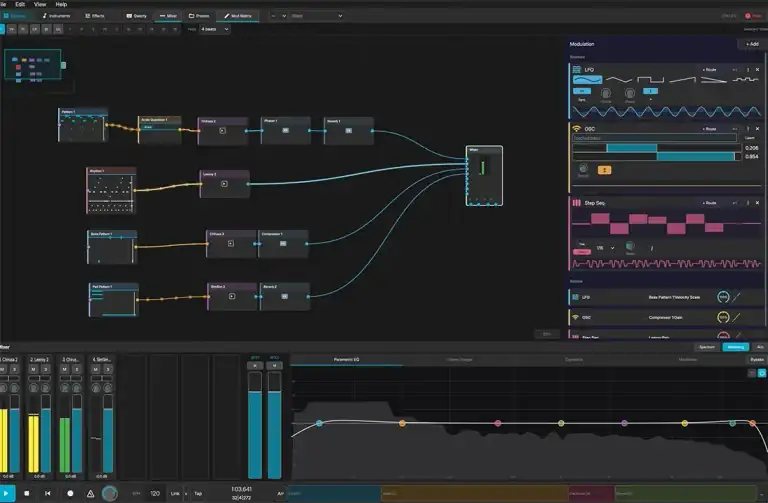
Task: Adjust amount knob for OSC Compressor route
Action: (x=723, y=317)
